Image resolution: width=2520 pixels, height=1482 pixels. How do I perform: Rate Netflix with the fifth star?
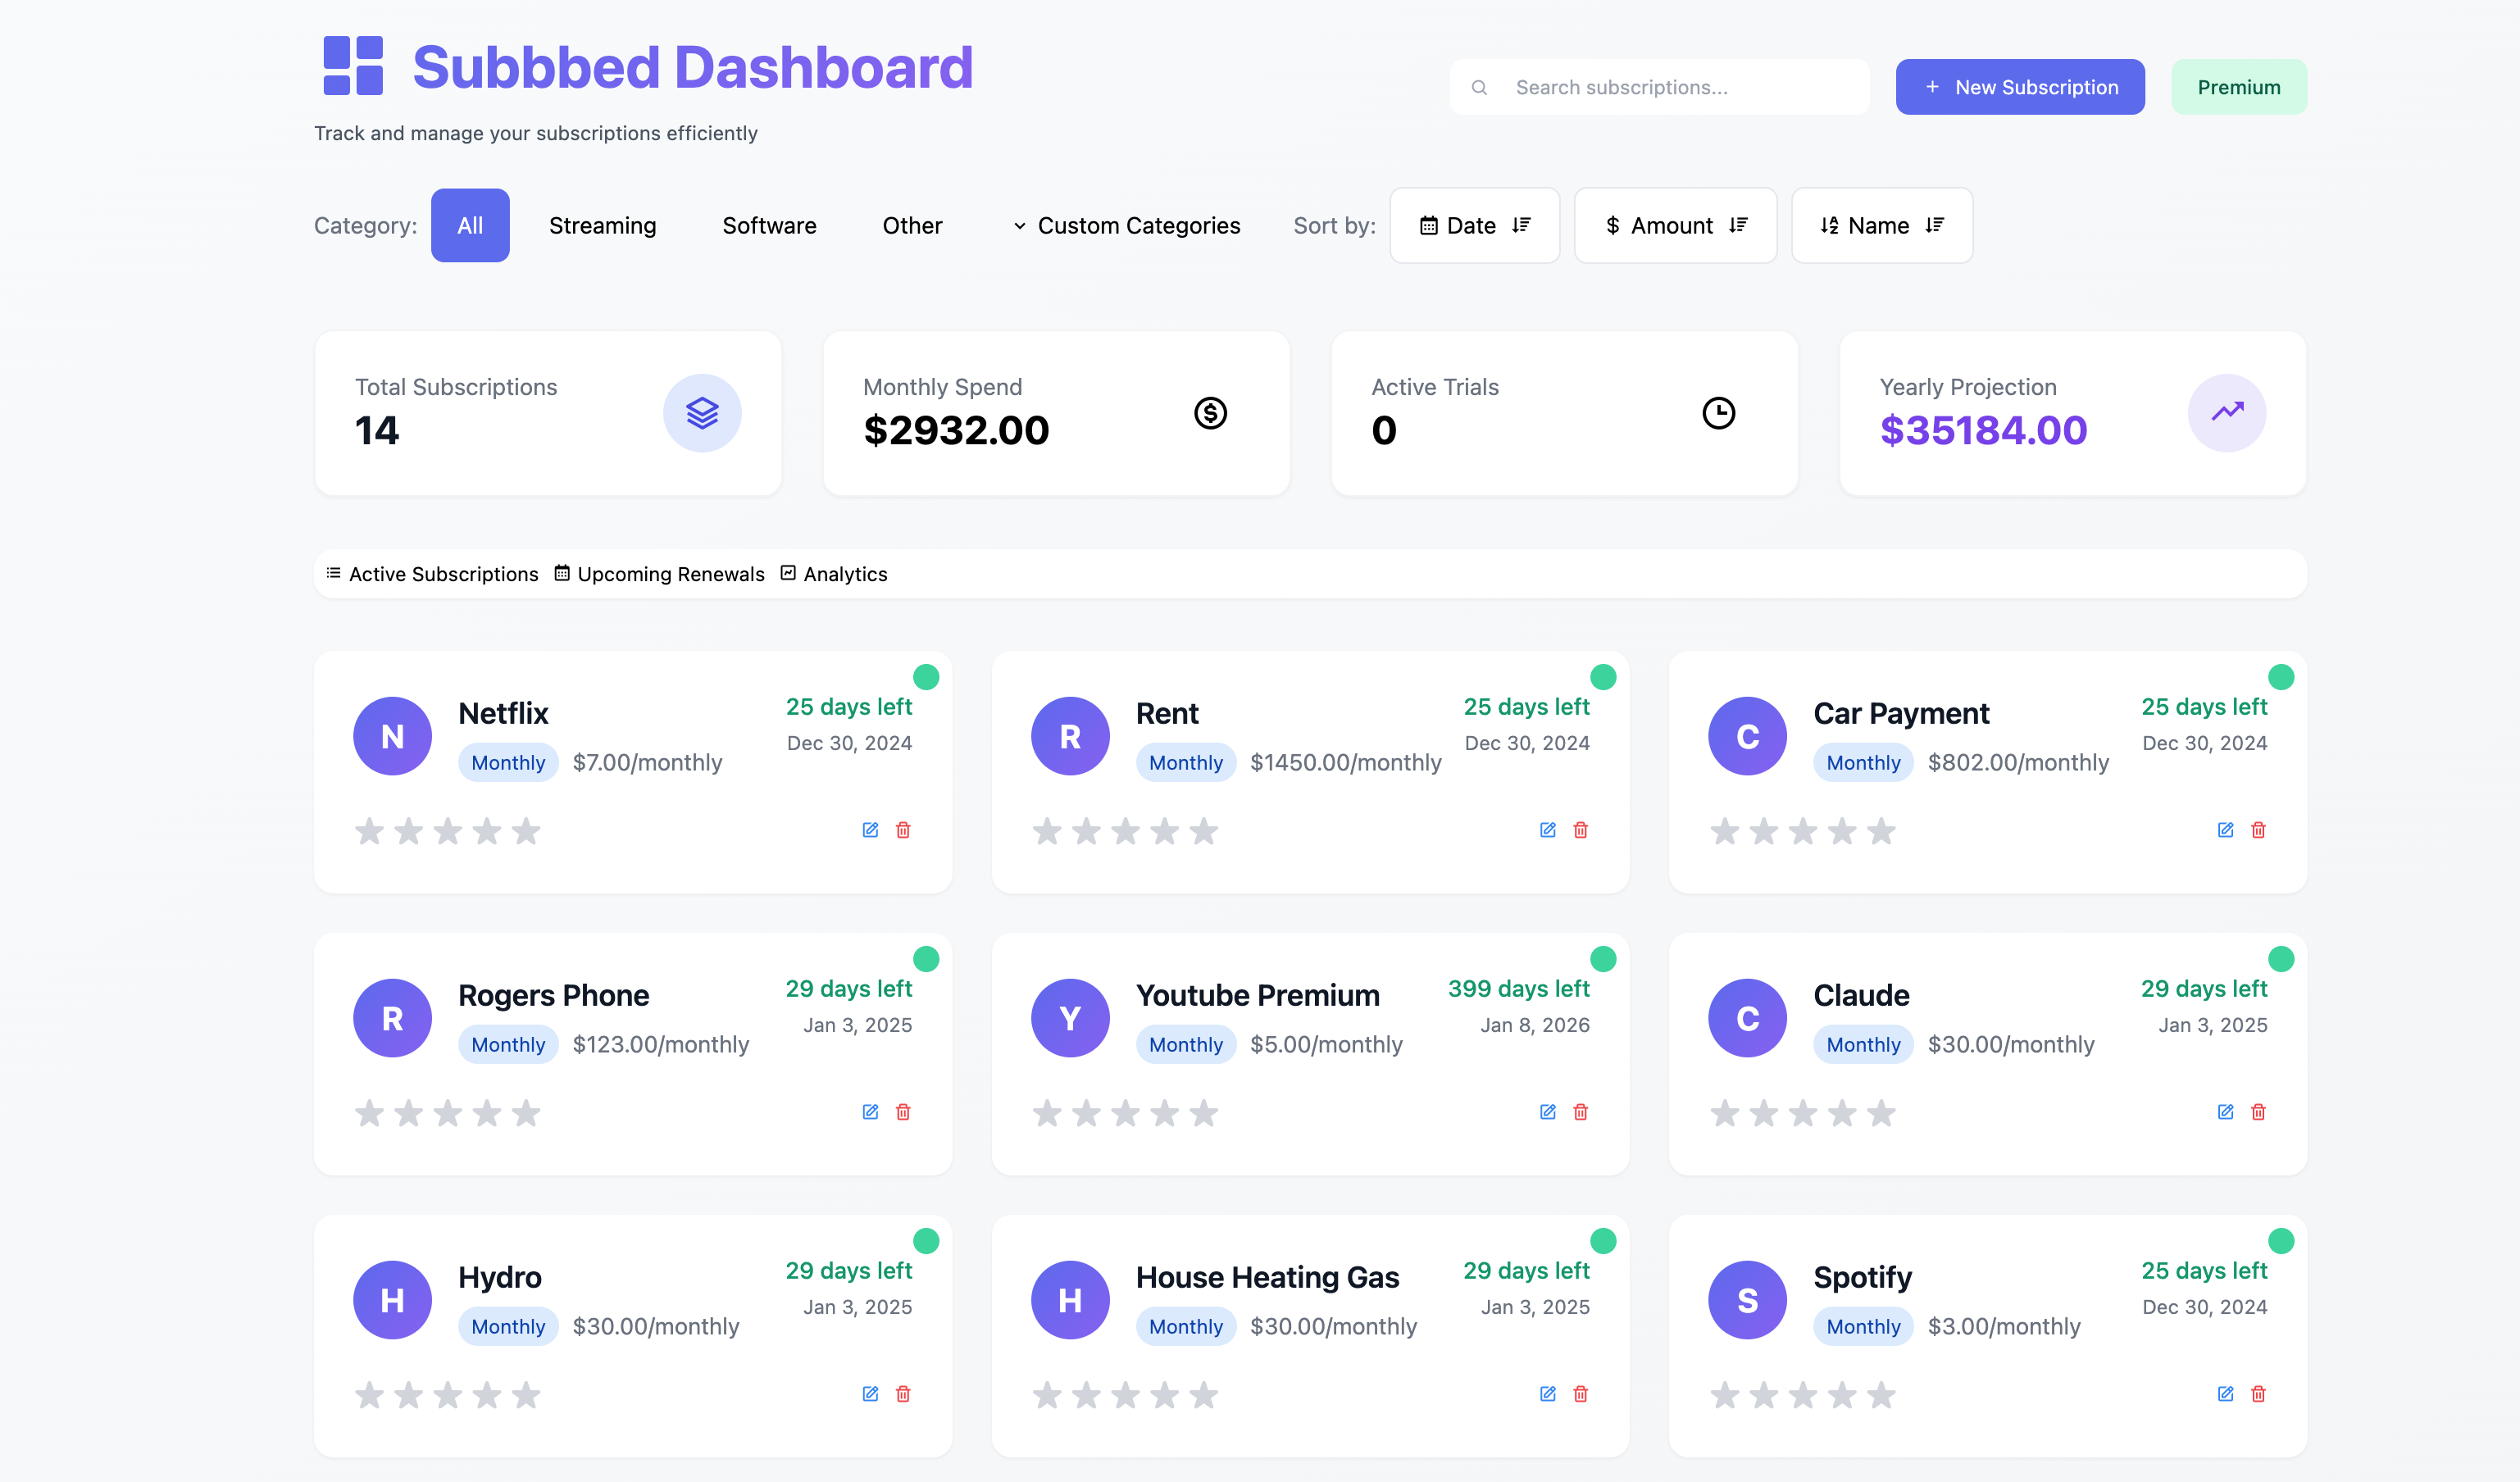(526, 831)
